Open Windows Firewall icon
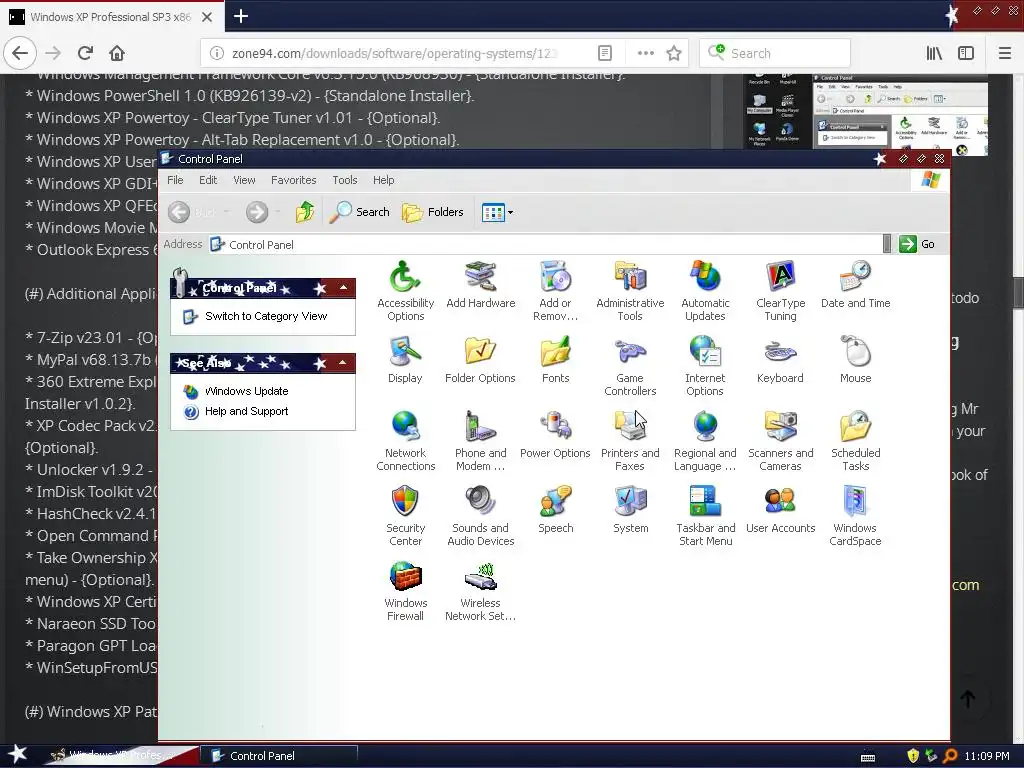 [405, 591]
